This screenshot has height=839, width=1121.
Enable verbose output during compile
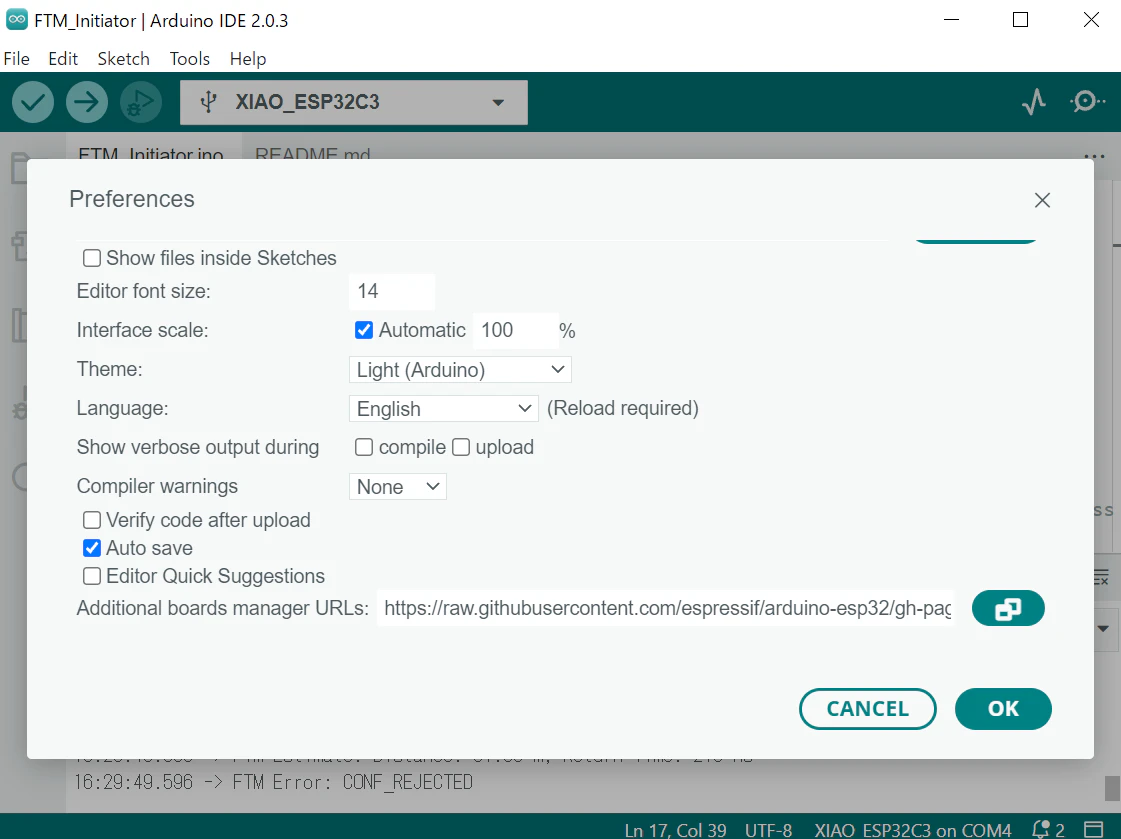click(364, 447)
